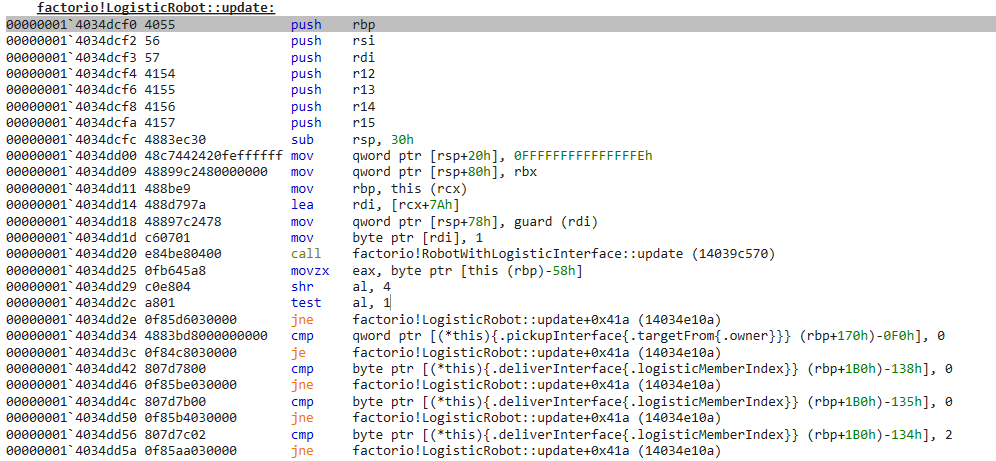This screenshot has width=996, height=461.
Task: Click operand rsp, 30h
Action: (382, 139)
